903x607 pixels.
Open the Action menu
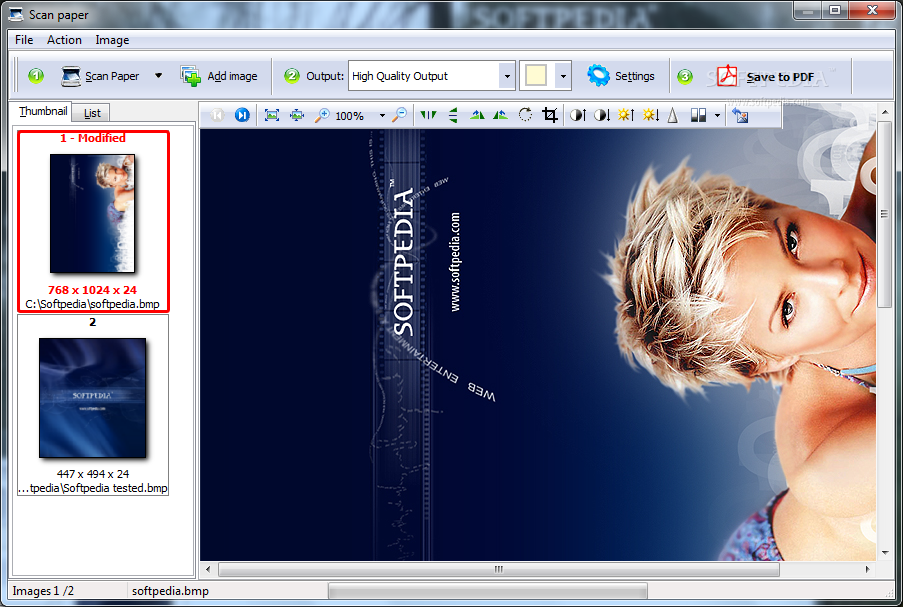(x=64, y=40)
